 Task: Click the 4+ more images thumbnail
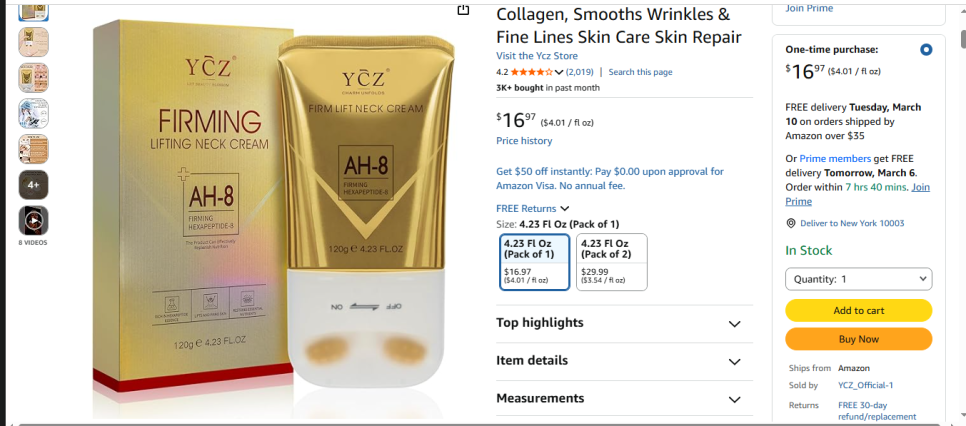(x=33, y=184)
